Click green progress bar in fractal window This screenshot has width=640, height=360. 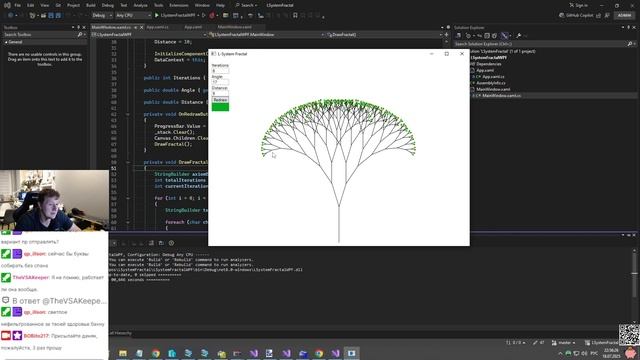[220, 107]
